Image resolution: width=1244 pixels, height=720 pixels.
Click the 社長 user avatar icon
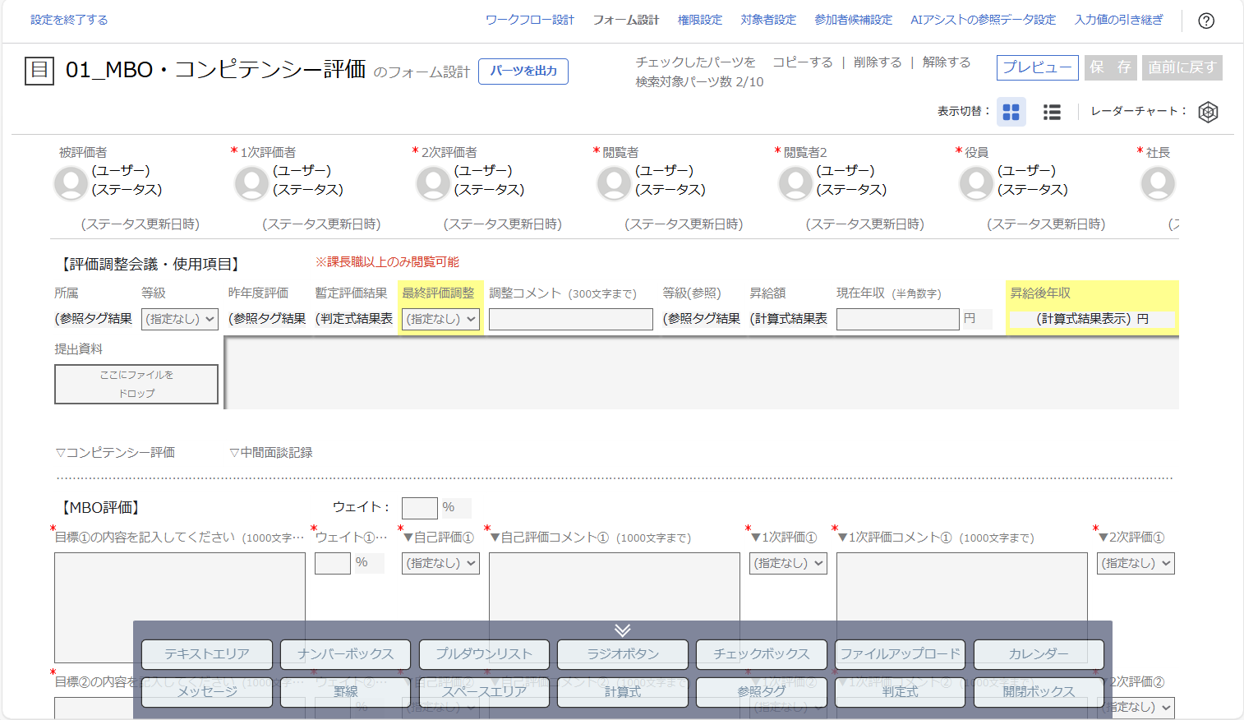click(x=1156, y=183)
